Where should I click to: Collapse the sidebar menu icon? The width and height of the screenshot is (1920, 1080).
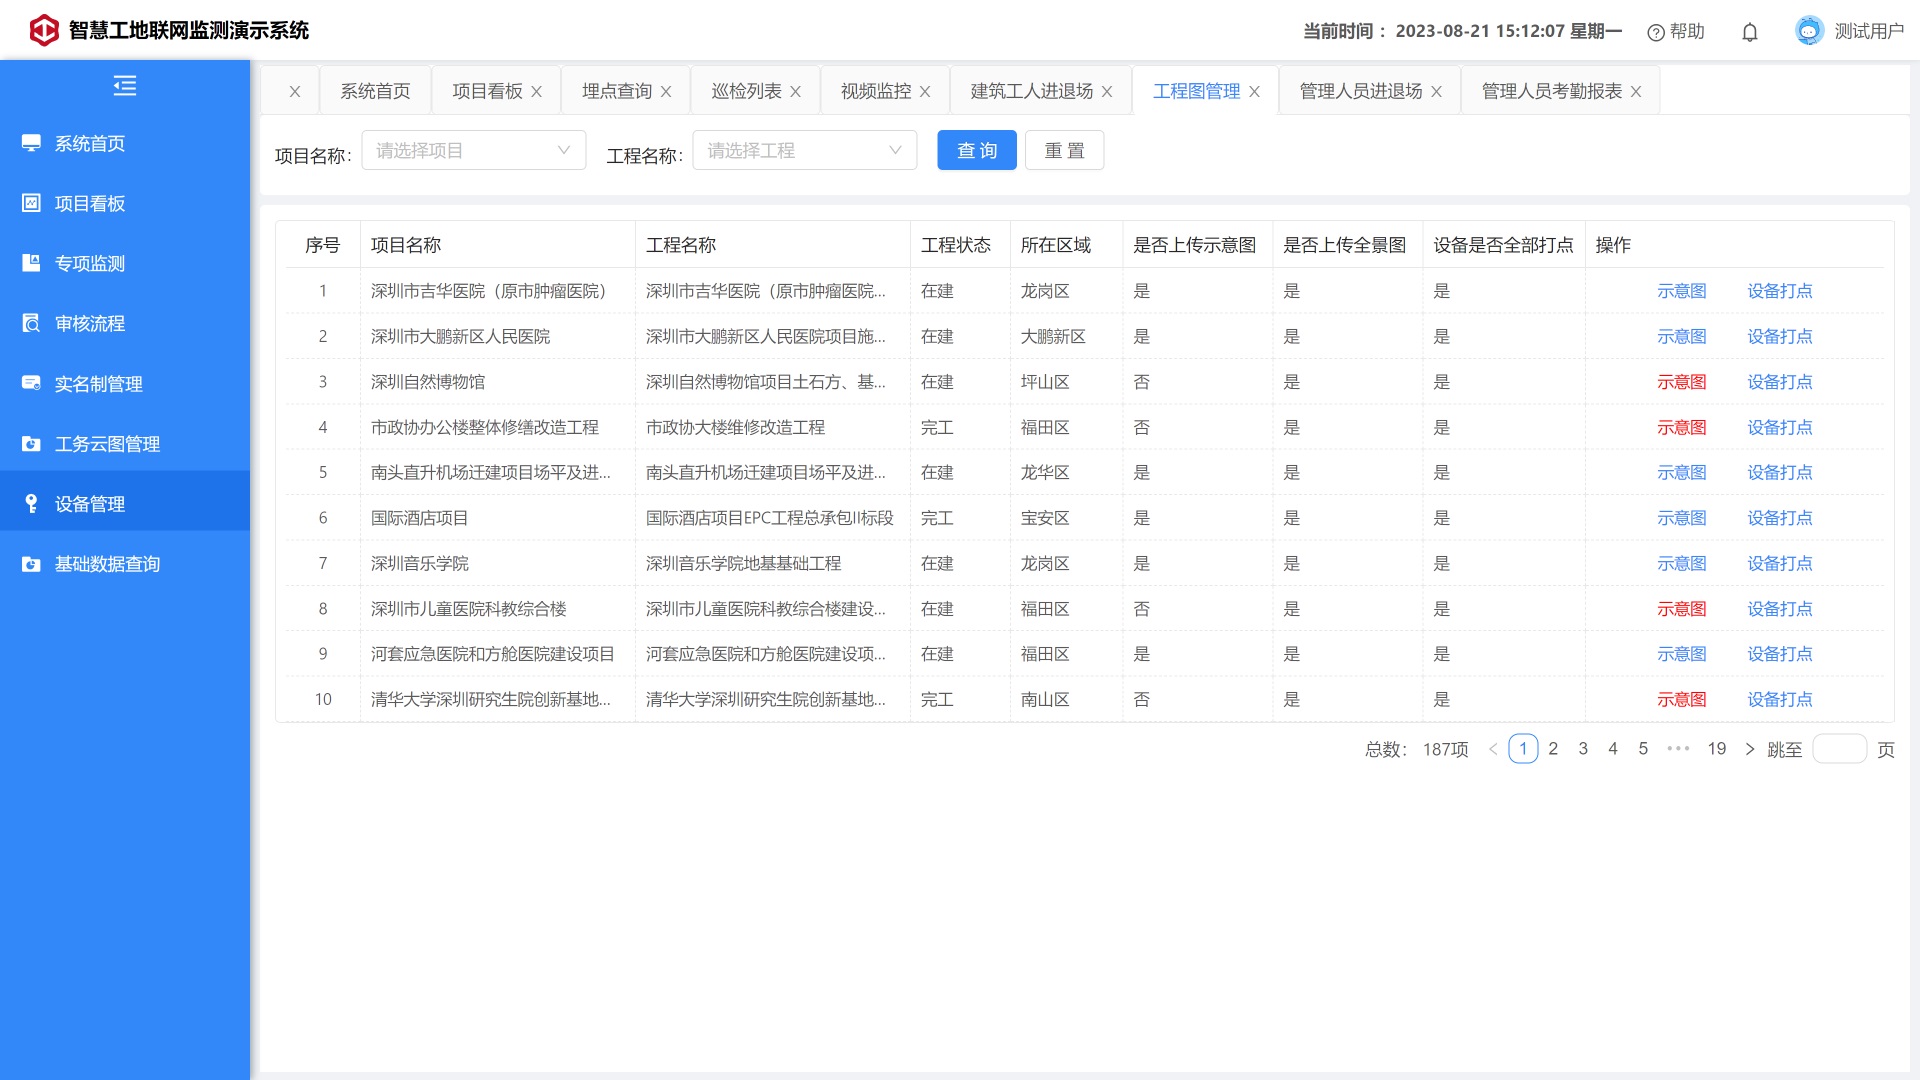click(x=125, y=86)
